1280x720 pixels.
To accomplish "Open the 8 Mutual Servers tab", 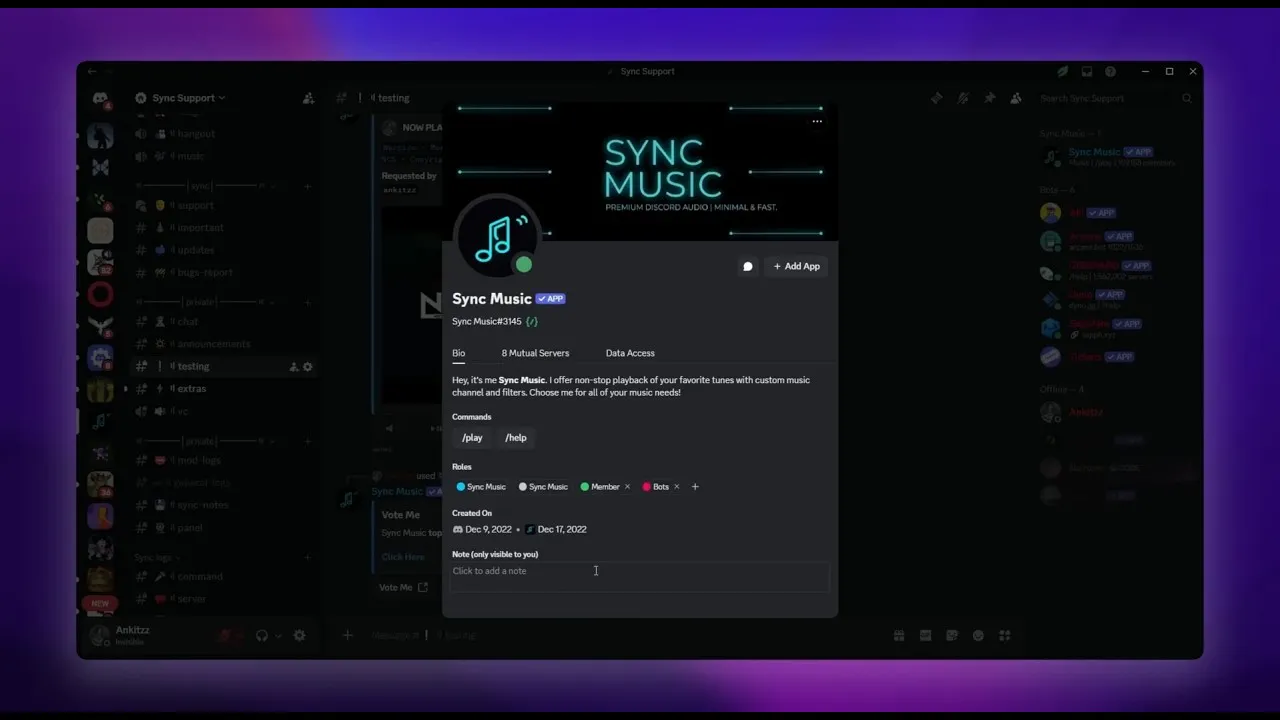I will coord(535,353).
